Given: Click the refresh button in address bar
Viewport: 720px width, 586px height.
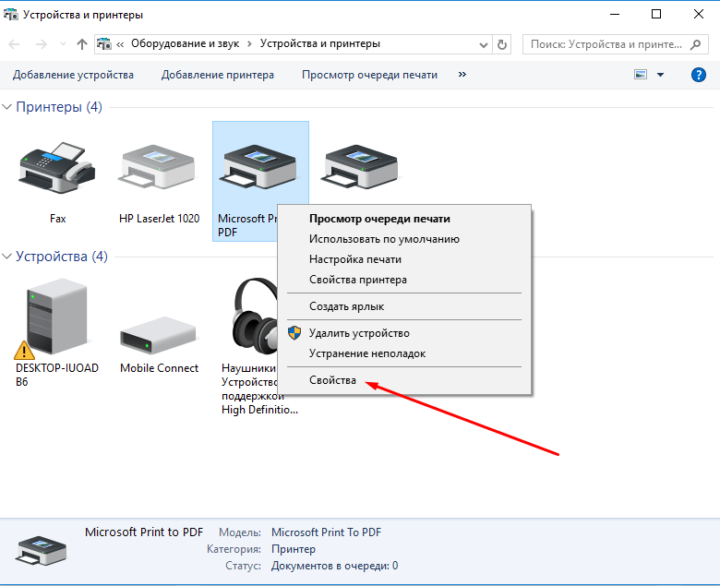Looking at the screenshot, I should click(502, 44).
